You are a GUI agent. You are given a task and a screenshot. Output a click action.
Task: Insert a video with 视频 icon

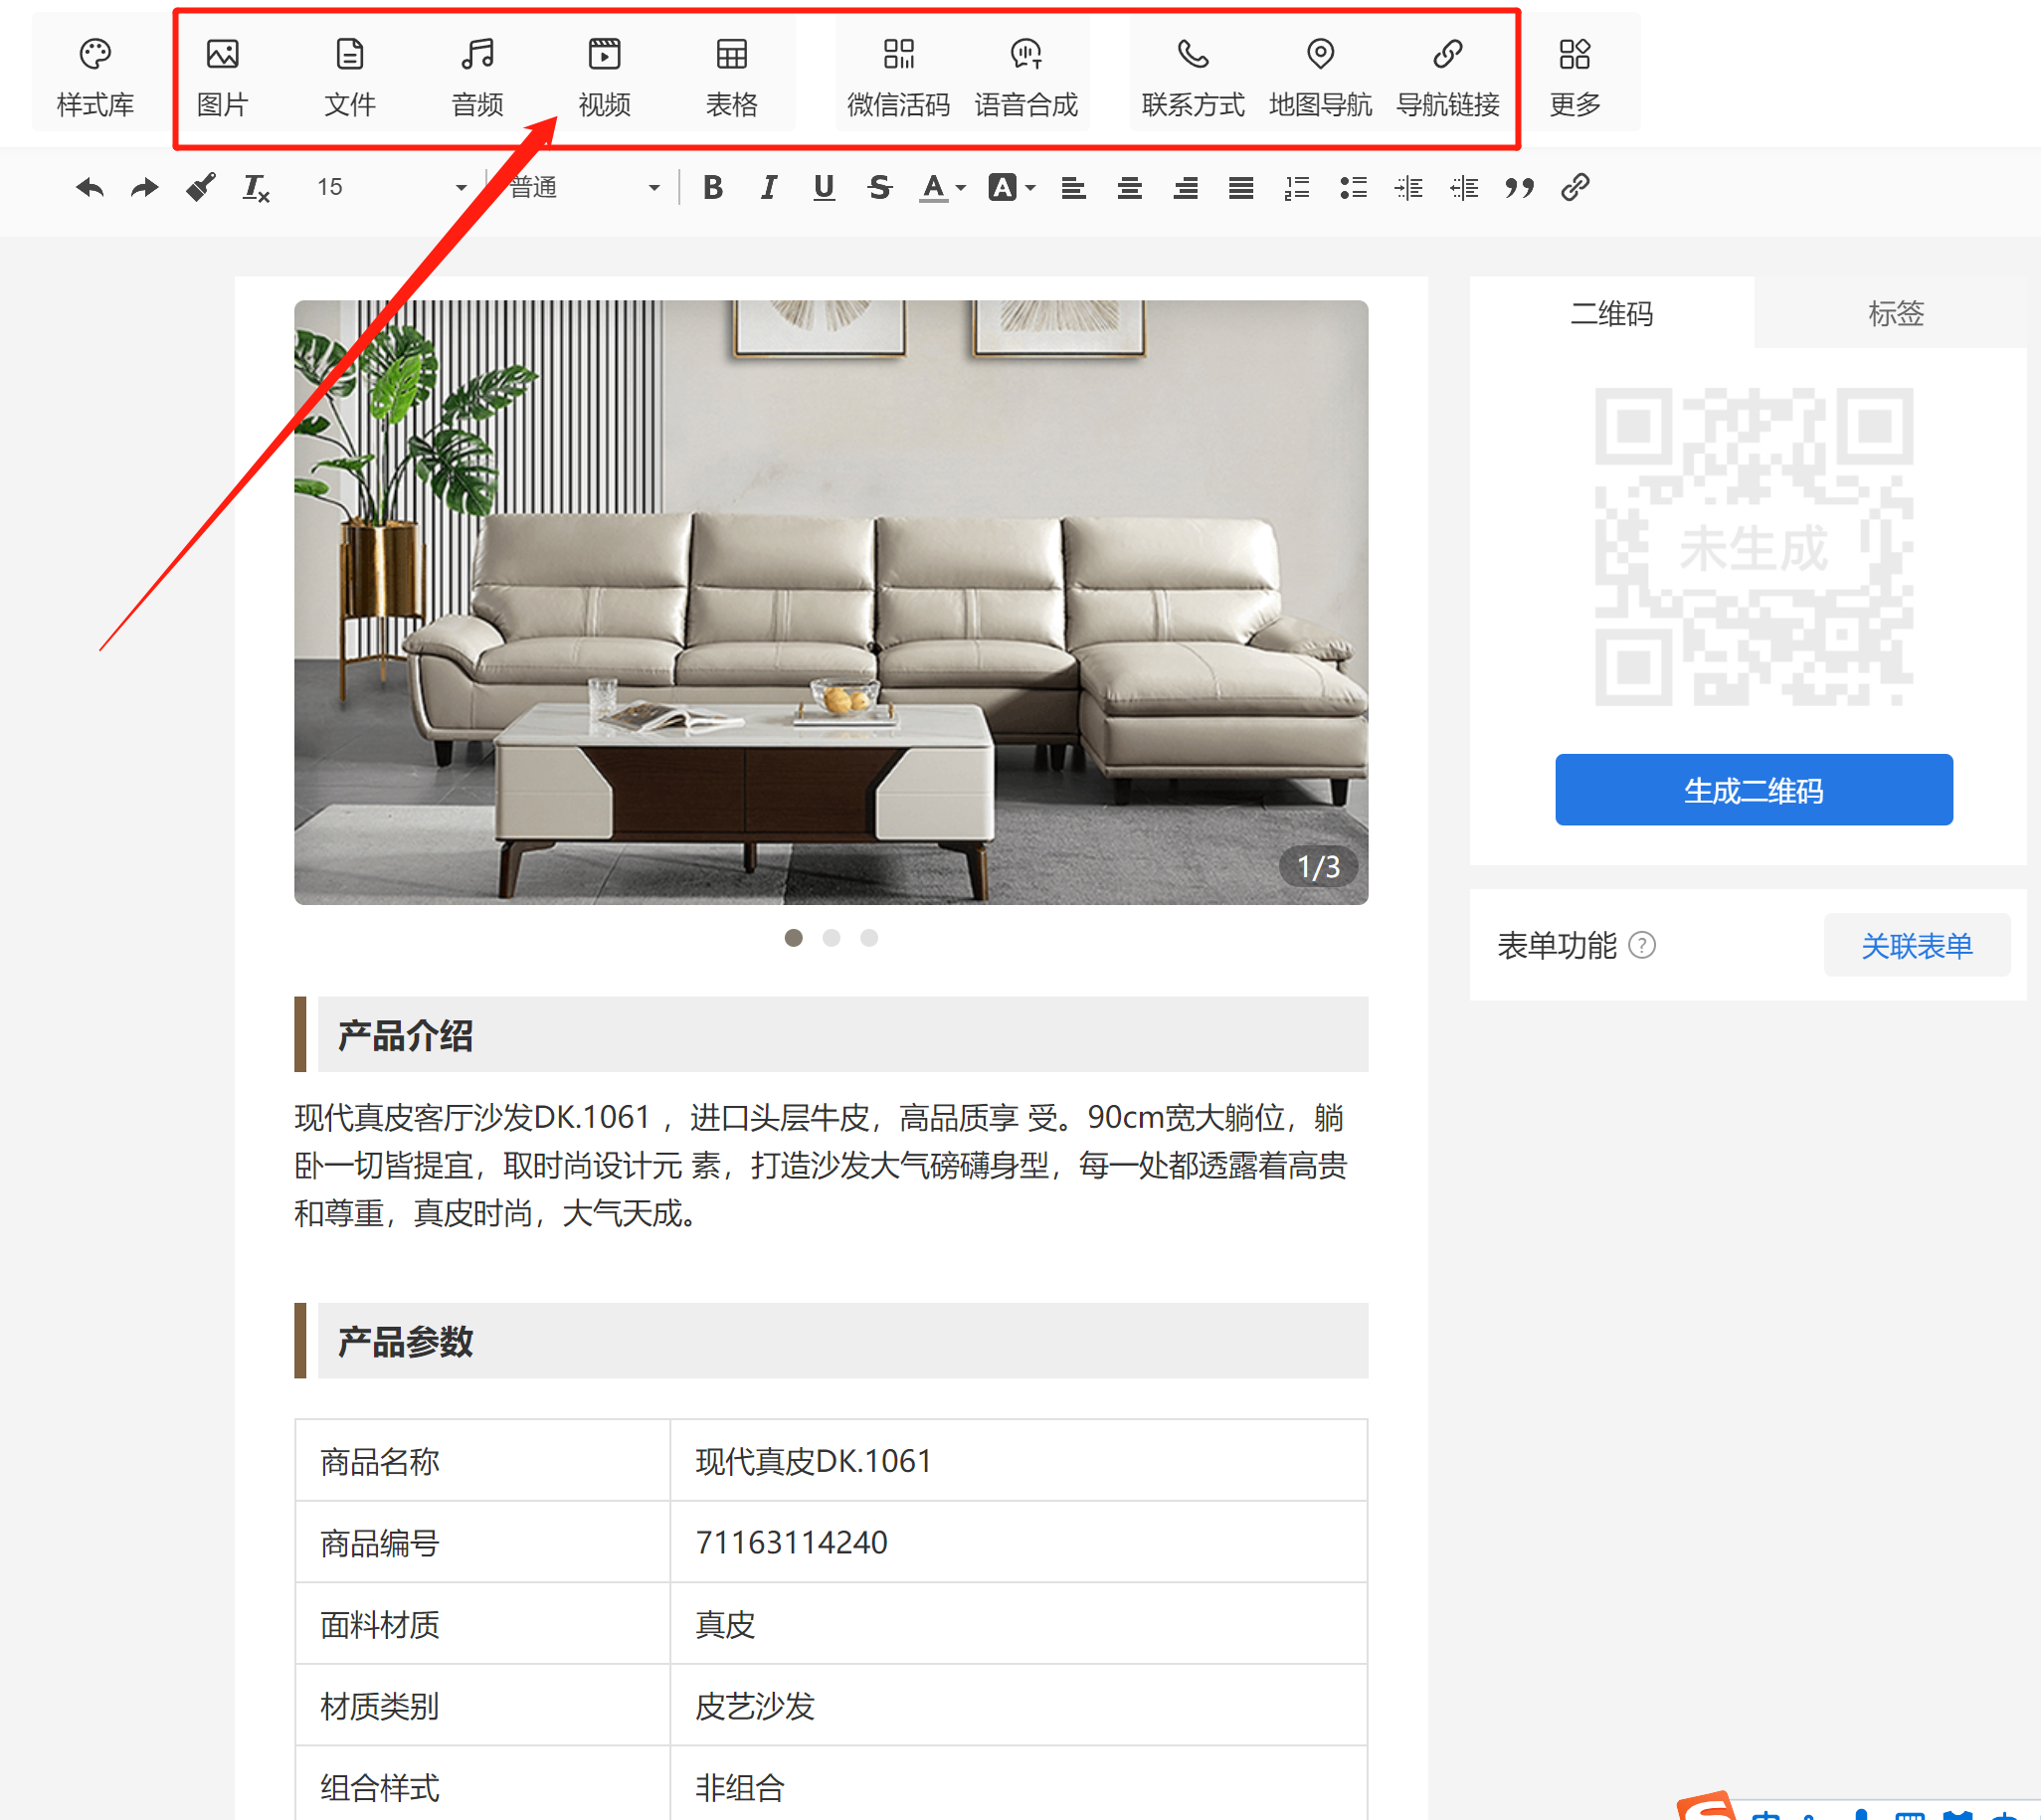pyautogui.click(x=604, y=74)
